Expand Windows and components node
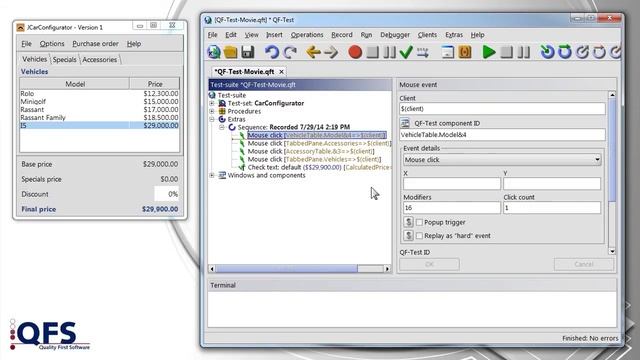Viewport: 640px width, 360px height. (212, 175)
